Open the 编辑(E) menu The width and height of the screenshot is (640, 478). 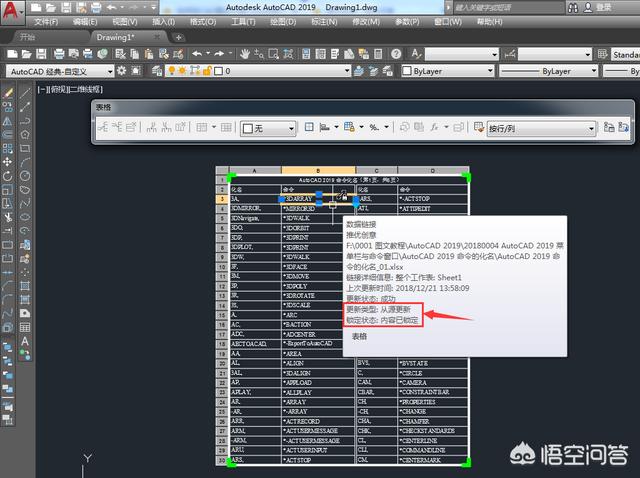point(85,22)
